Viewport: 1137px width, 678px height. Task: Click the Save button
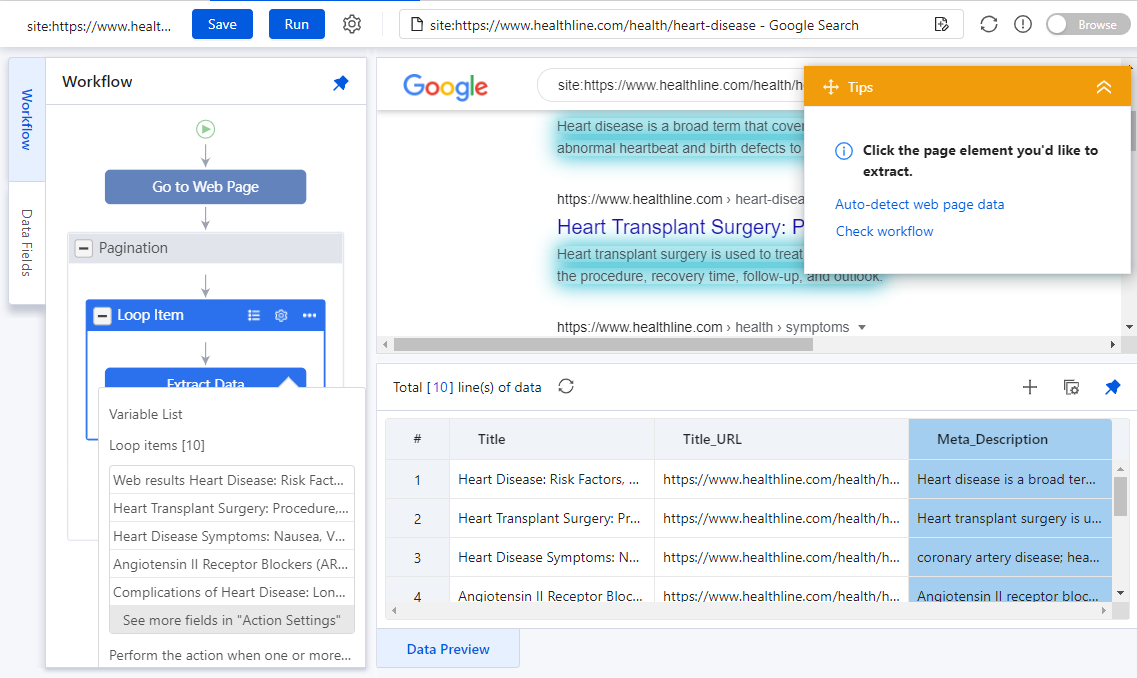[x=222, y=24]
